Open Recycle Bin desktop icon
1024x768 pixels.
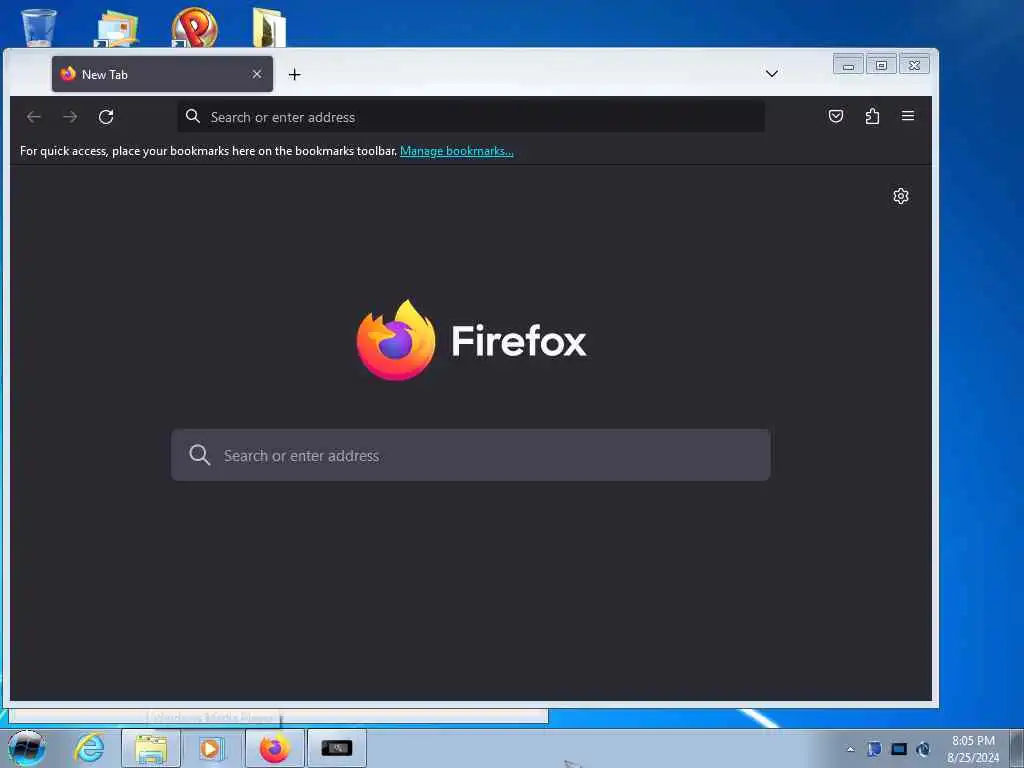click(x=39, y=27)
